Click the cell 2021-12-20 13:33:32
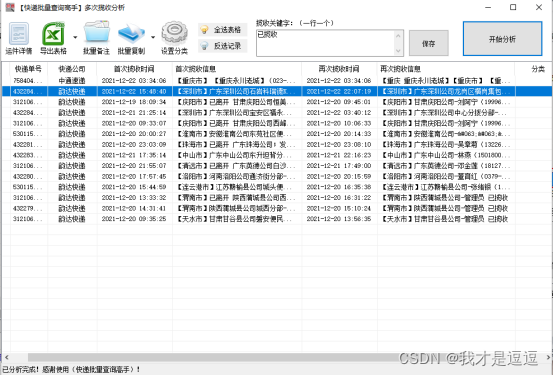The image size is (554, 376). (x=134, y=198)
